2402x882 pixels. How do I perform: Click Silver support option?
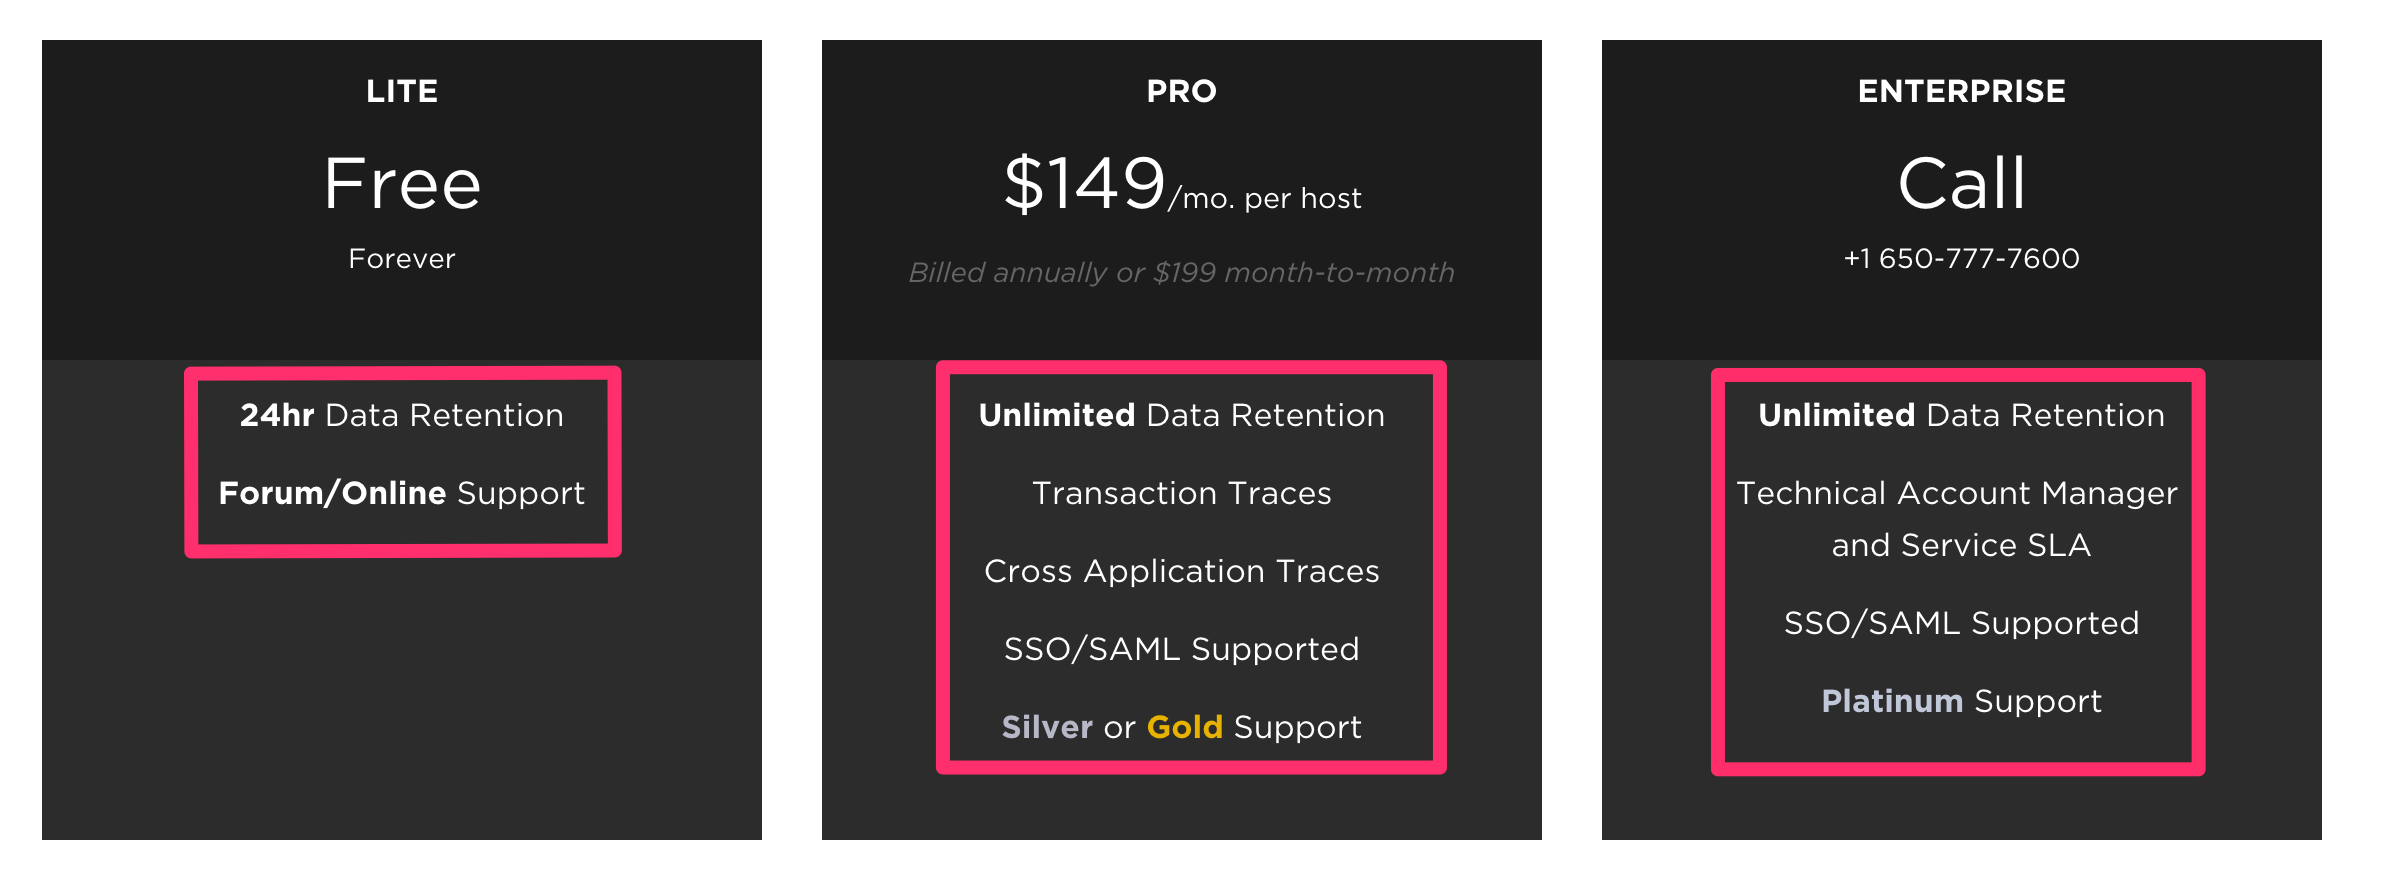1047,727
